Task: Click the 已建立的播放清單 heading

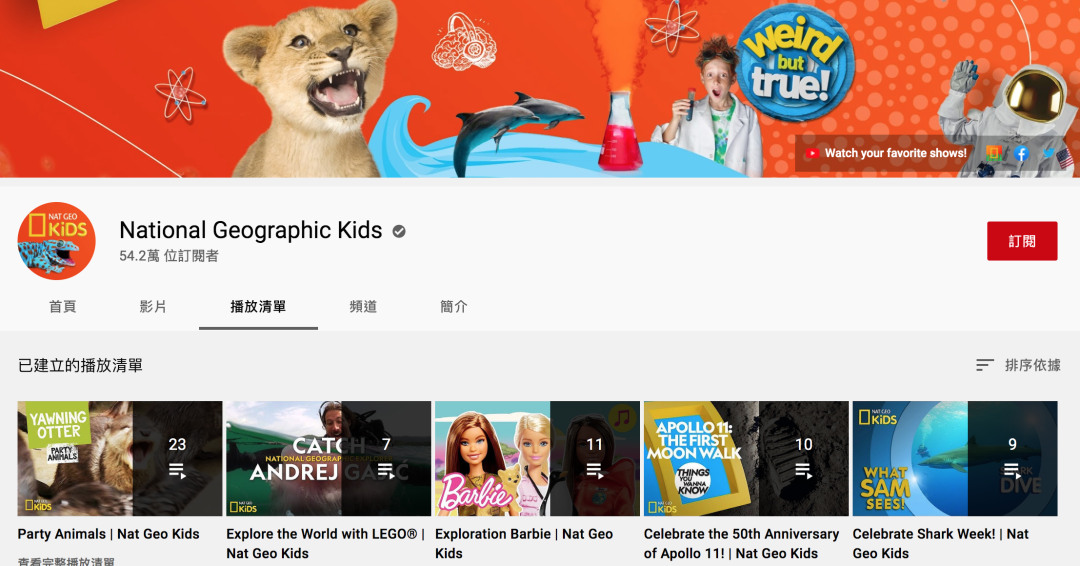Action: pyautogui.click(x=81, y=366)
